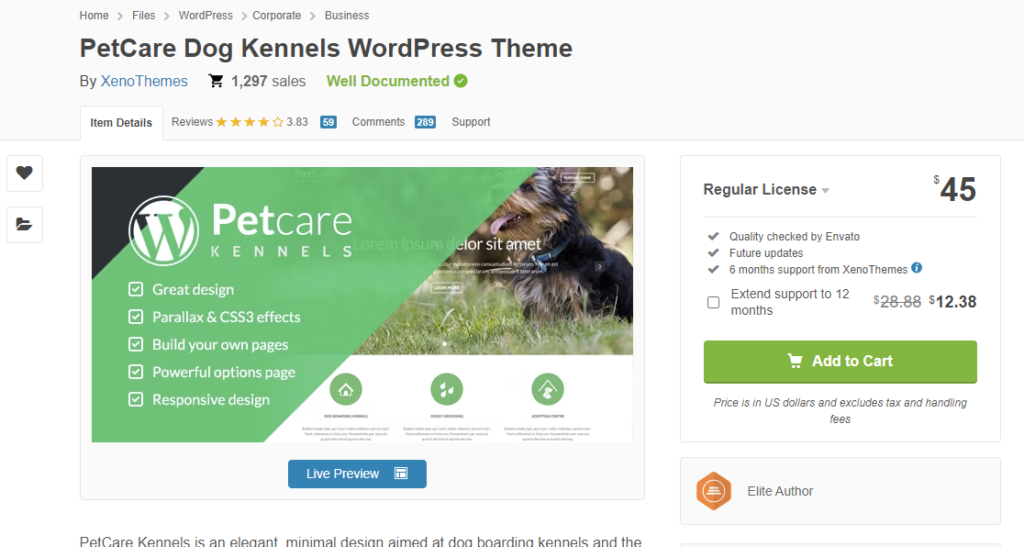Visit the XenoThemes author link
Viewport: 1024px width, 547px height.
[144, 81]
